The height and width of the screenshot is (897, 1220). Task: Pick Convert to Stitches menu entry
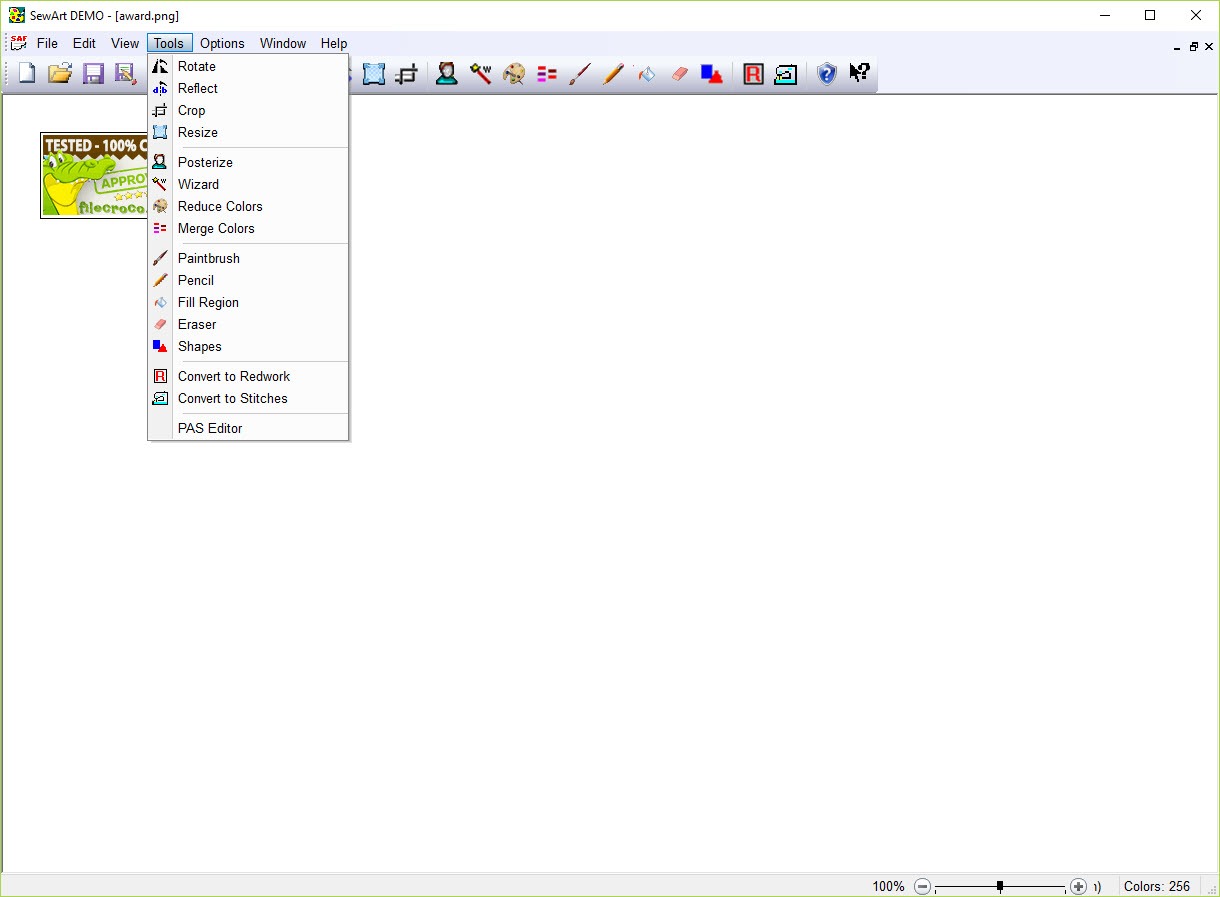[233, 398]
